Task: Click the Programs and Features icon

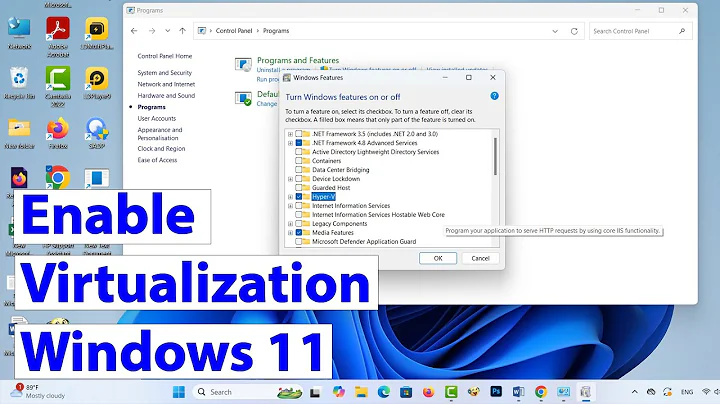Action: click(x=243, y=65)
